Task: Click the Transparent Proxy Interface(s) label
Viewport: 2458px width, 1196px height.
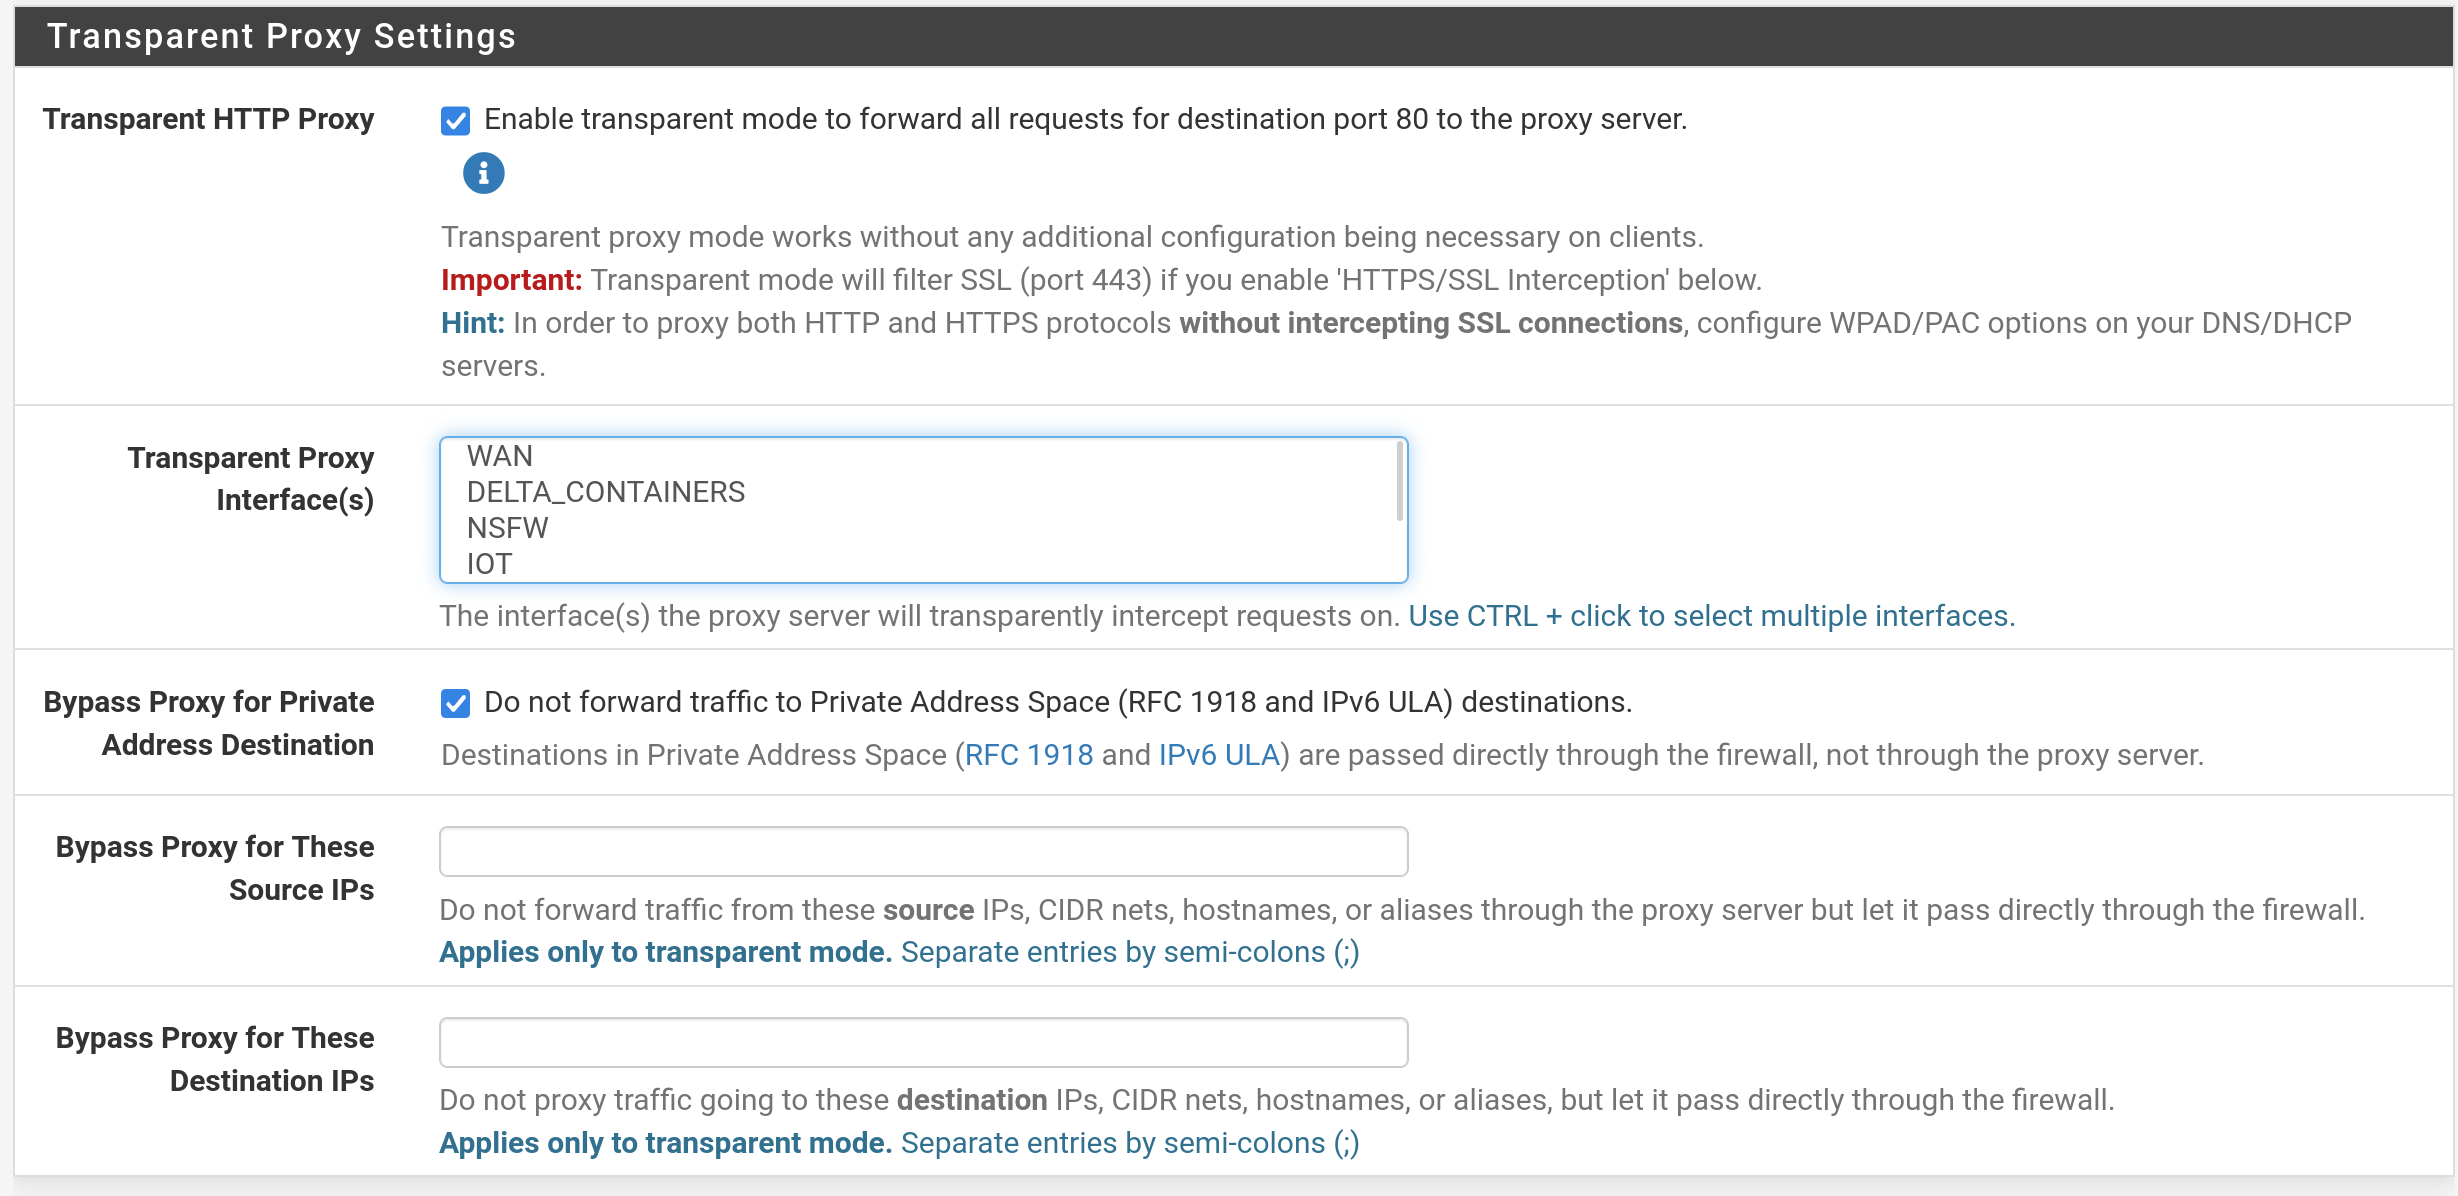Action: pos(250,479)
